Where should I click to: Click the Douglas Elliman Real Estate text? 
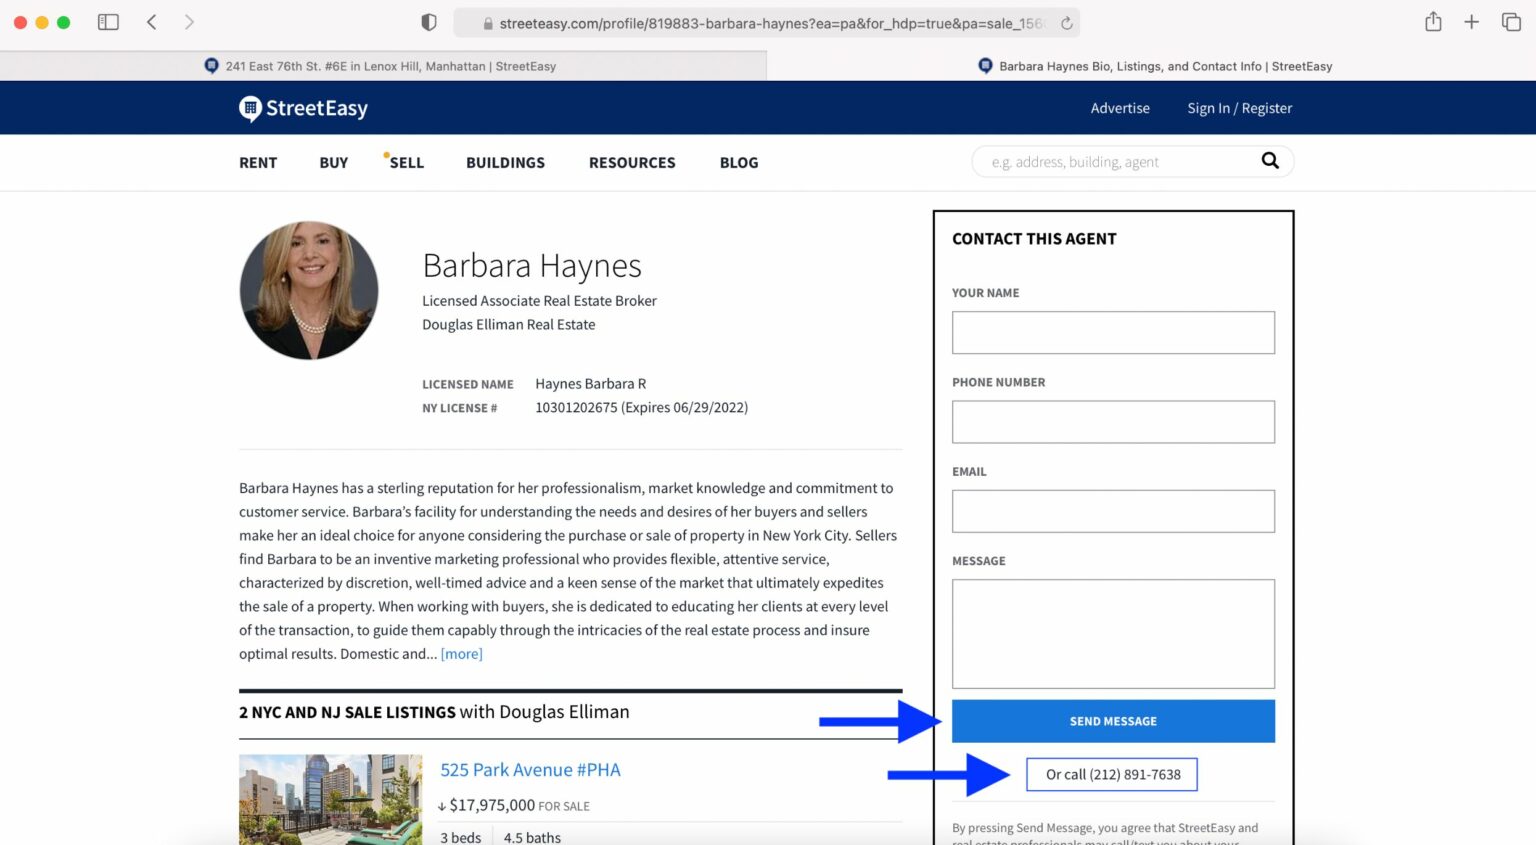pyautogui.click(x=508, y=325)
